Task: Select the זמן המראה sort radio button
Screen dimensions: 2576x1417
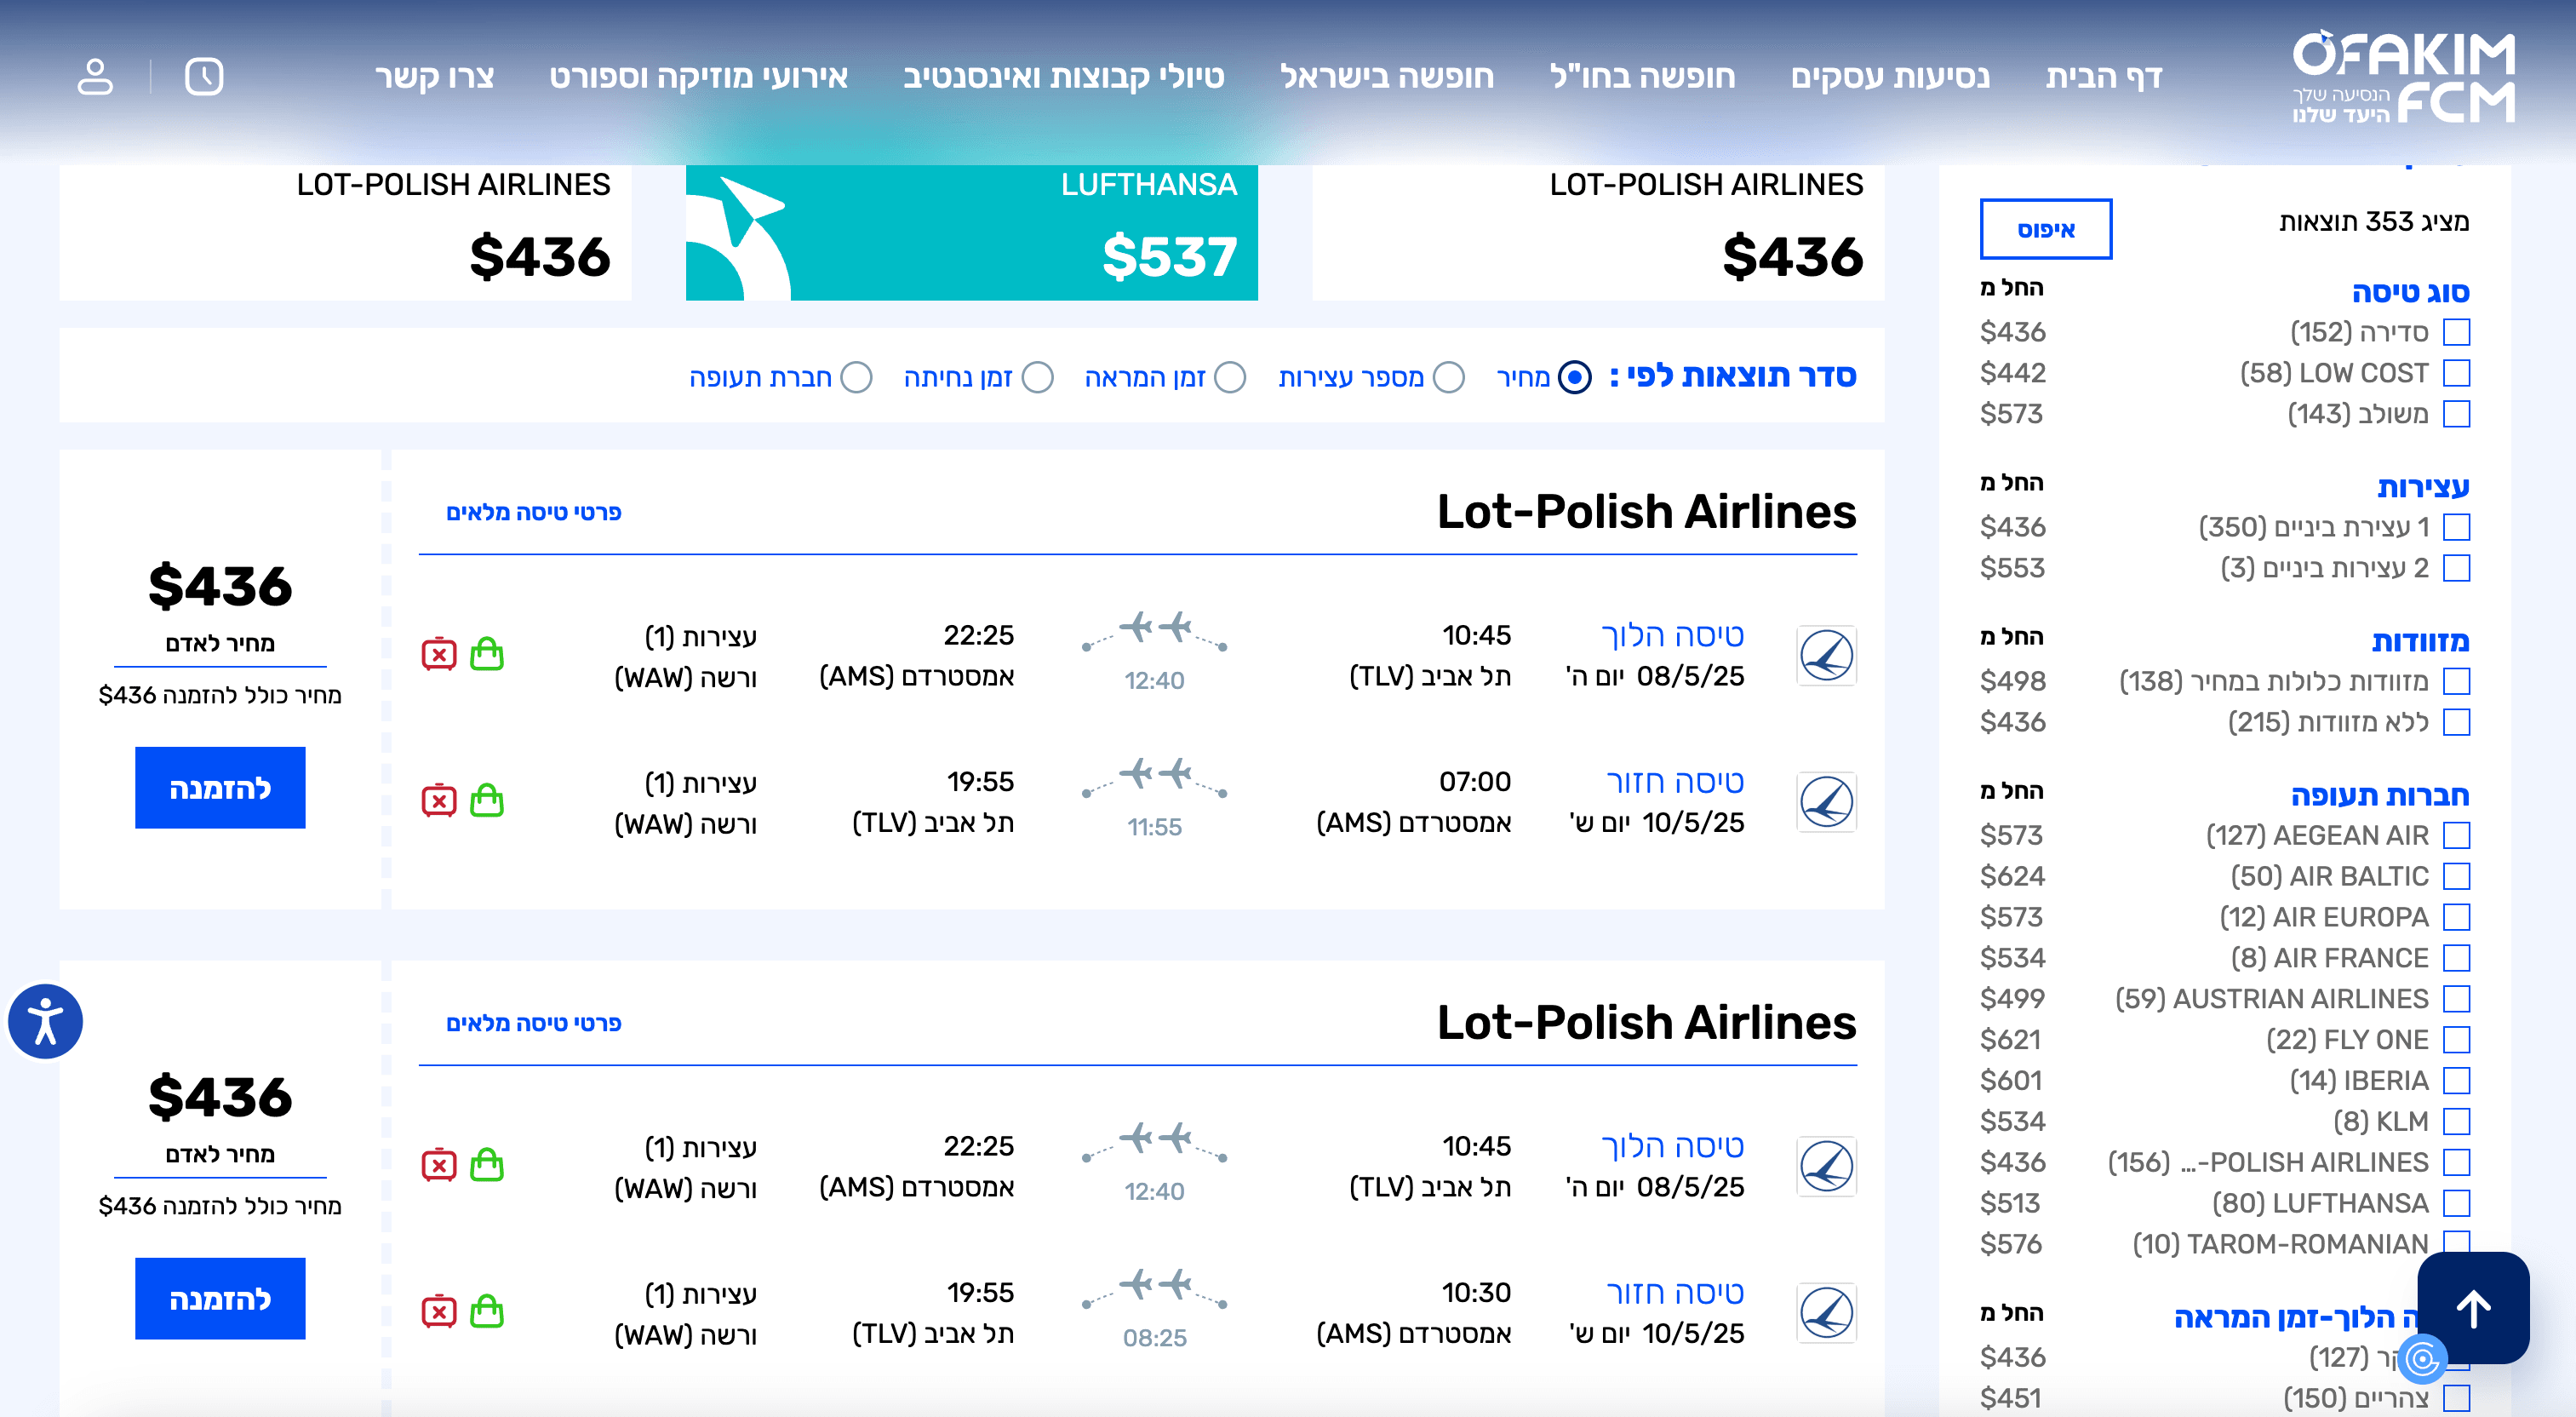Action: tap(1230, 377)
